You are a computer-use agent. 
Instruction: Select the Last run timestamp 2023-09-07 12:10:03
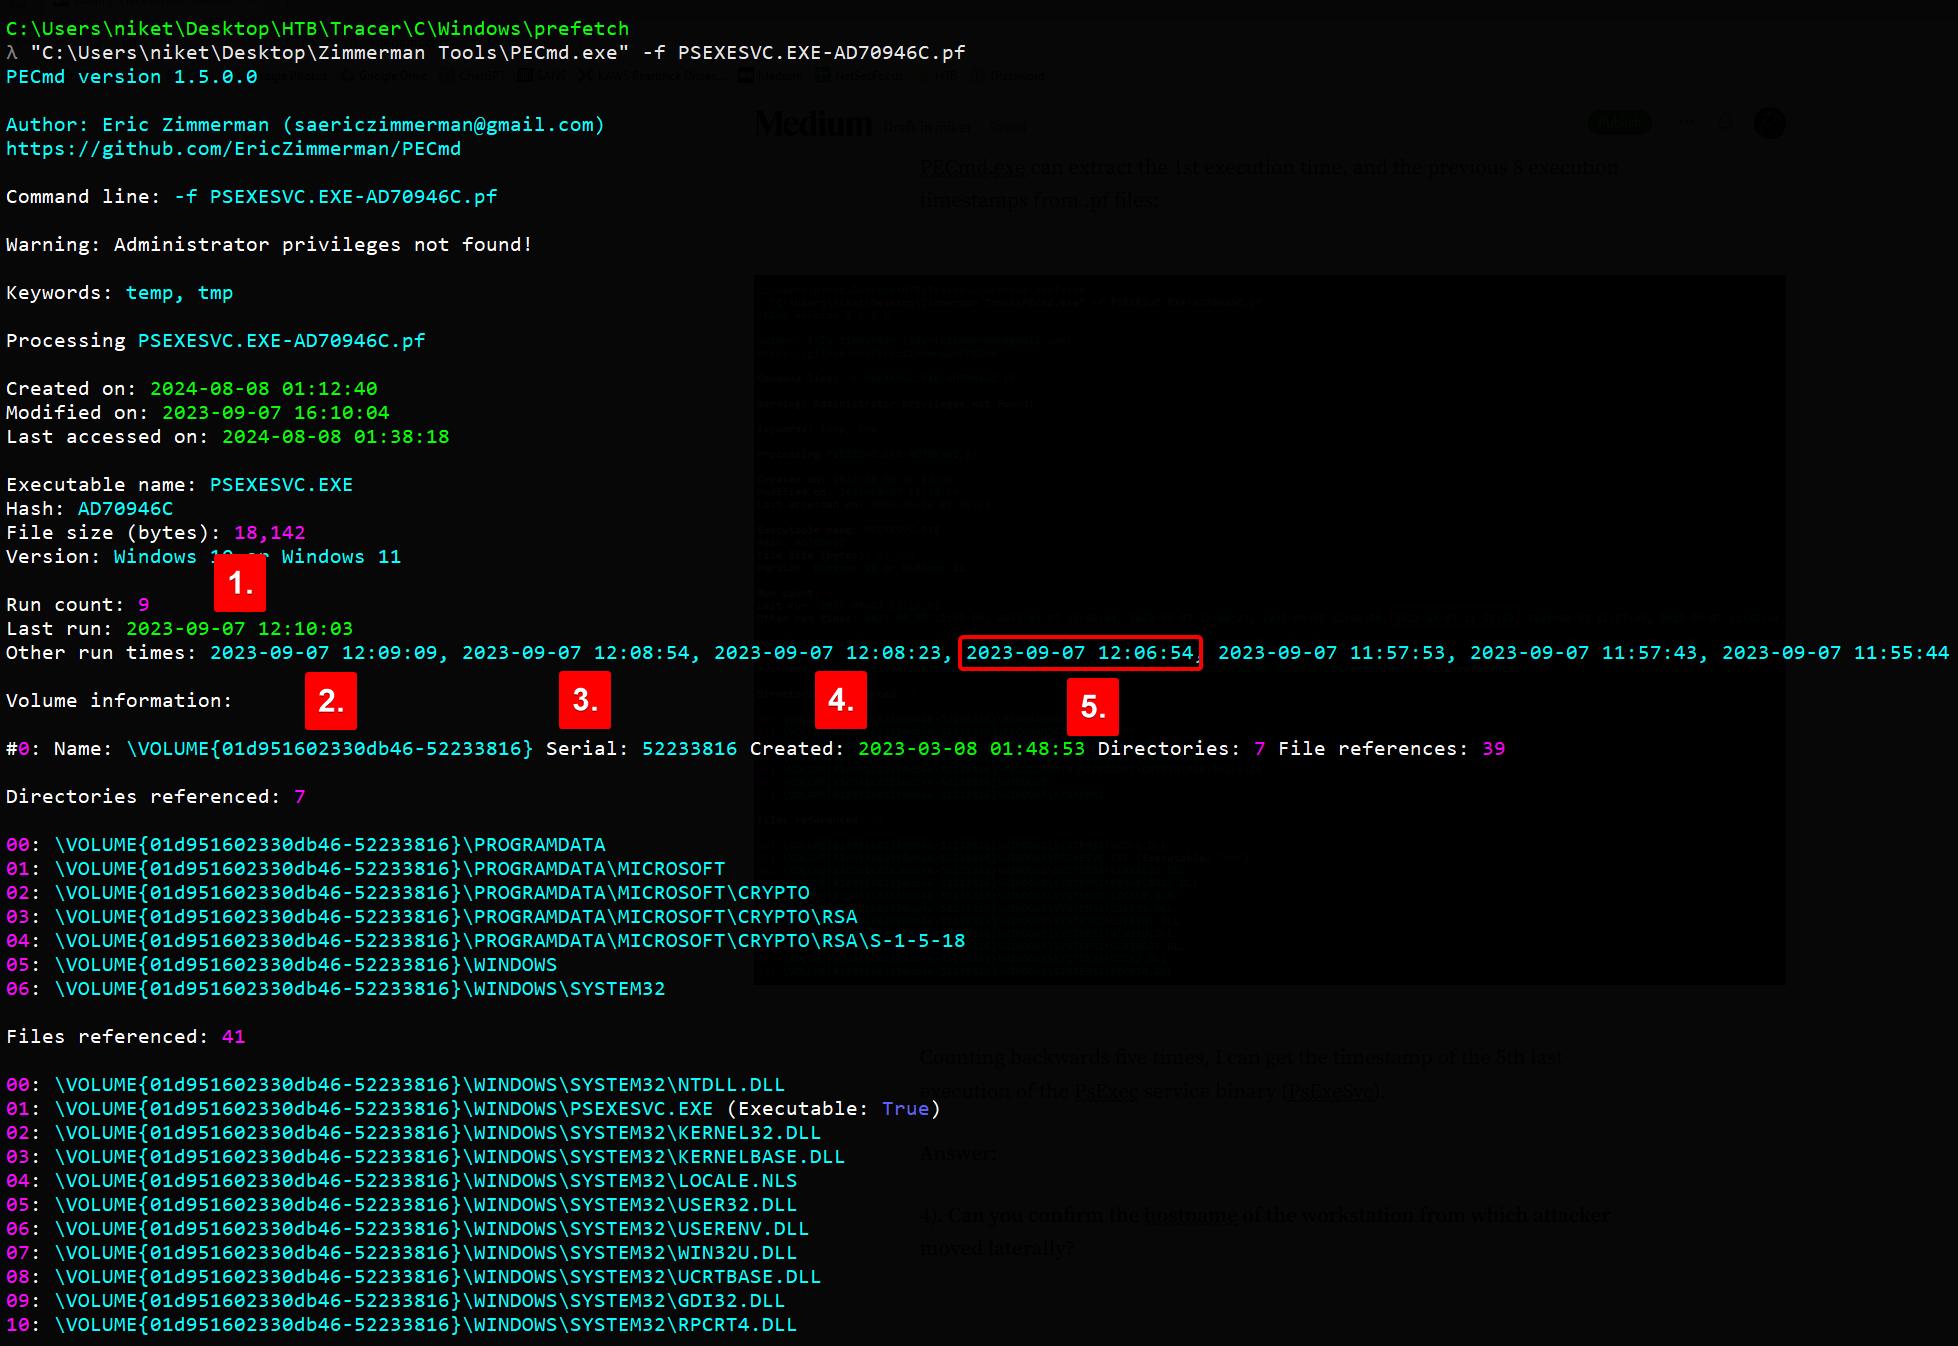click(x=239, y=629)
